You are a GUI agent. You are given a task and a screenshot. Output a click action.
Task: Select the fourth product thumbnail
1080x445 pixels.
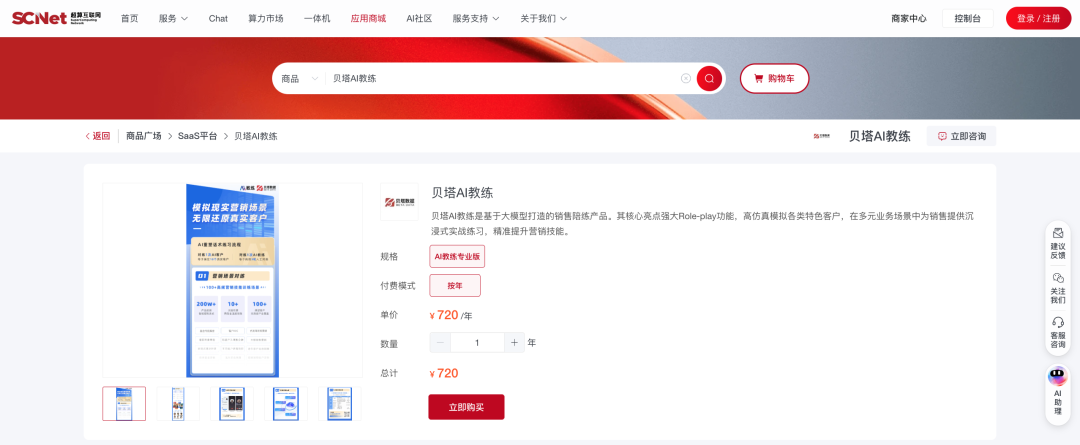[x=286, y=404]
